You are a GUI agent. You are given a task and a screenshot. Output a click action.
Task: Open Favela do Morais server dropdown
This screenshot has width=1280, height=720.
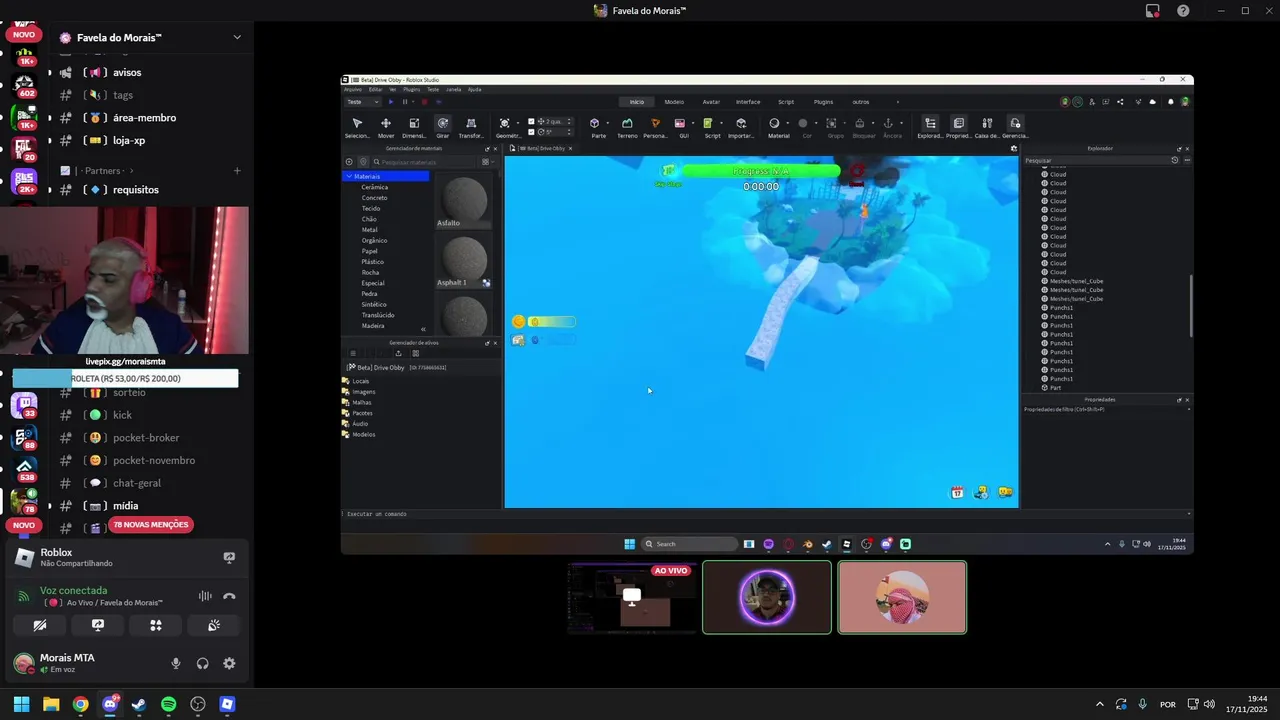pos(237,37)
